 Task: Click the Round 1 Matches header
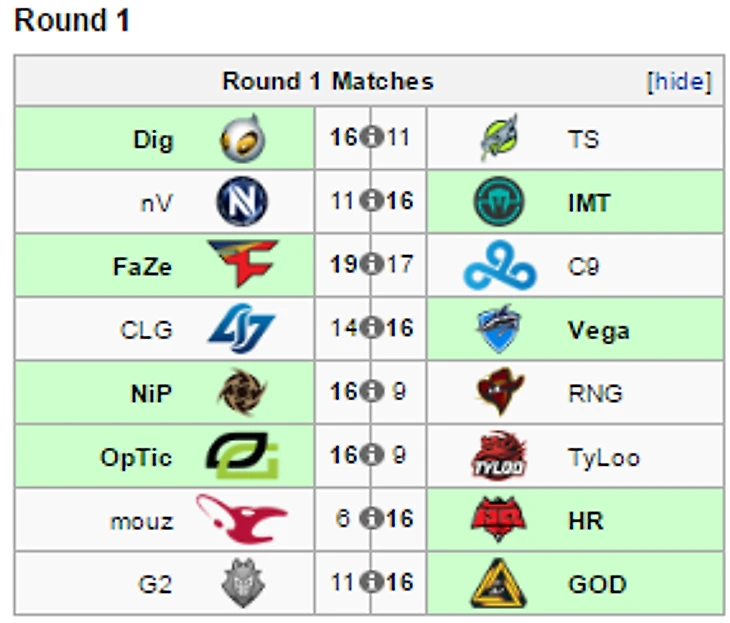click(x=327, y=82)
